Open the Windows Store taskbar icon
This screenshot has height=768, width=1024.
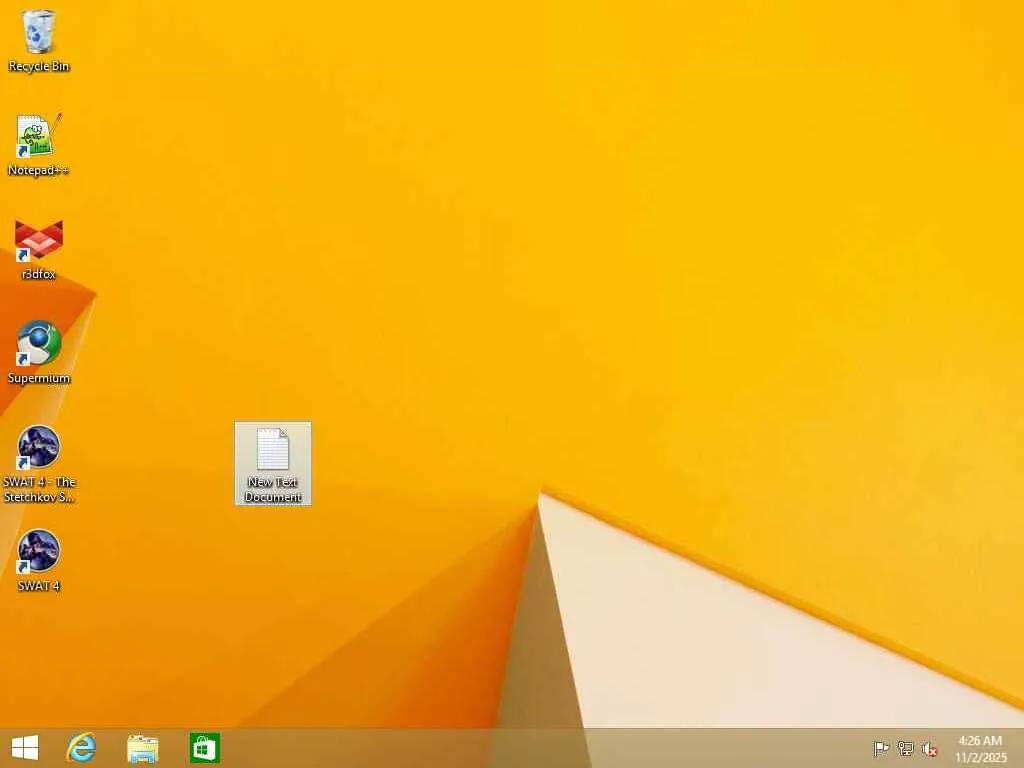(x=204, y=748)
